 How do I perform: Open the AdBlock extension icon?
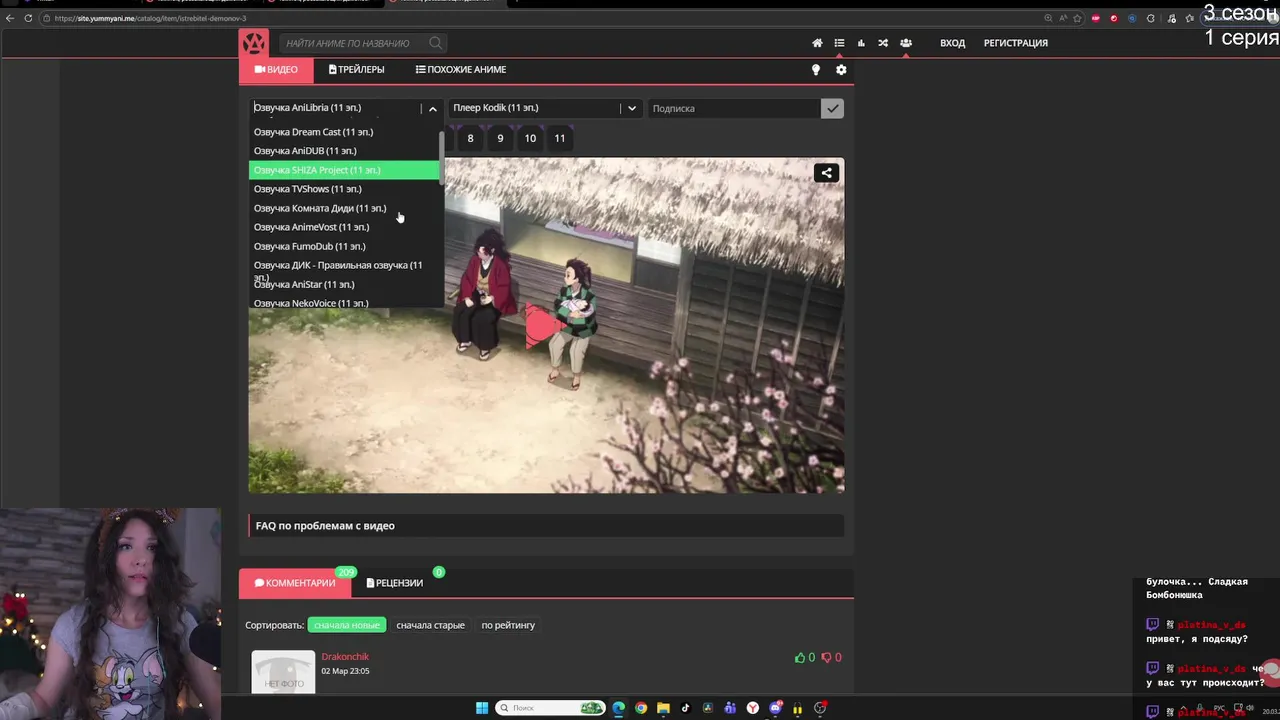(1096, 18)
